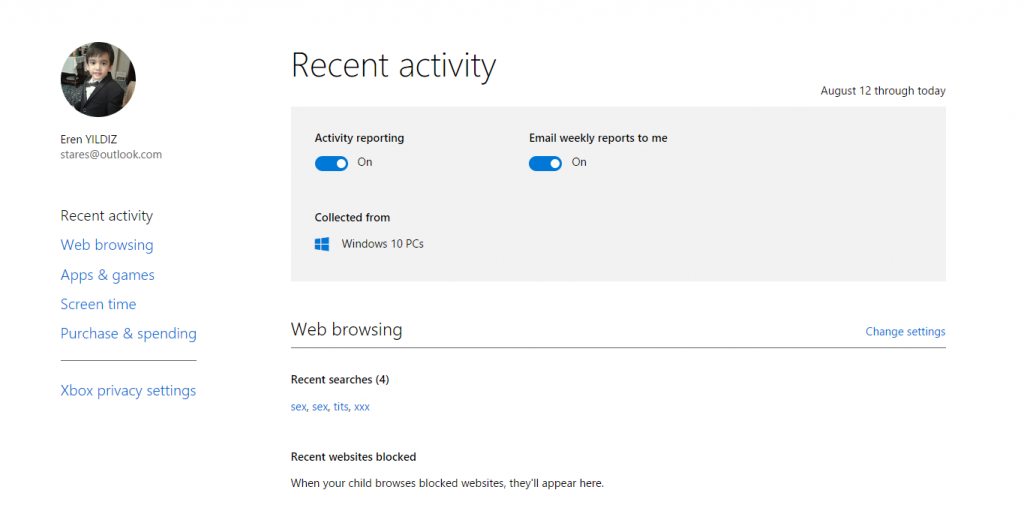The width and height of the screenshot is (1024, 514).
Task: Click the 'Windows 10 PCs' text
Action: 383,244
